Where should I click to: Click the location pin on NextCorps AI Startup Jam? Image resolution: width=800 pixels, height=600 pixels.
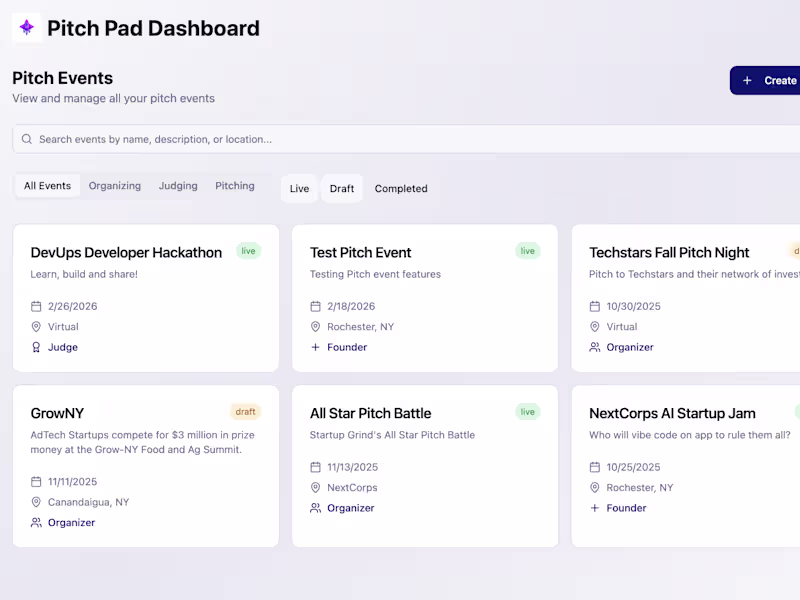point(595,487)
